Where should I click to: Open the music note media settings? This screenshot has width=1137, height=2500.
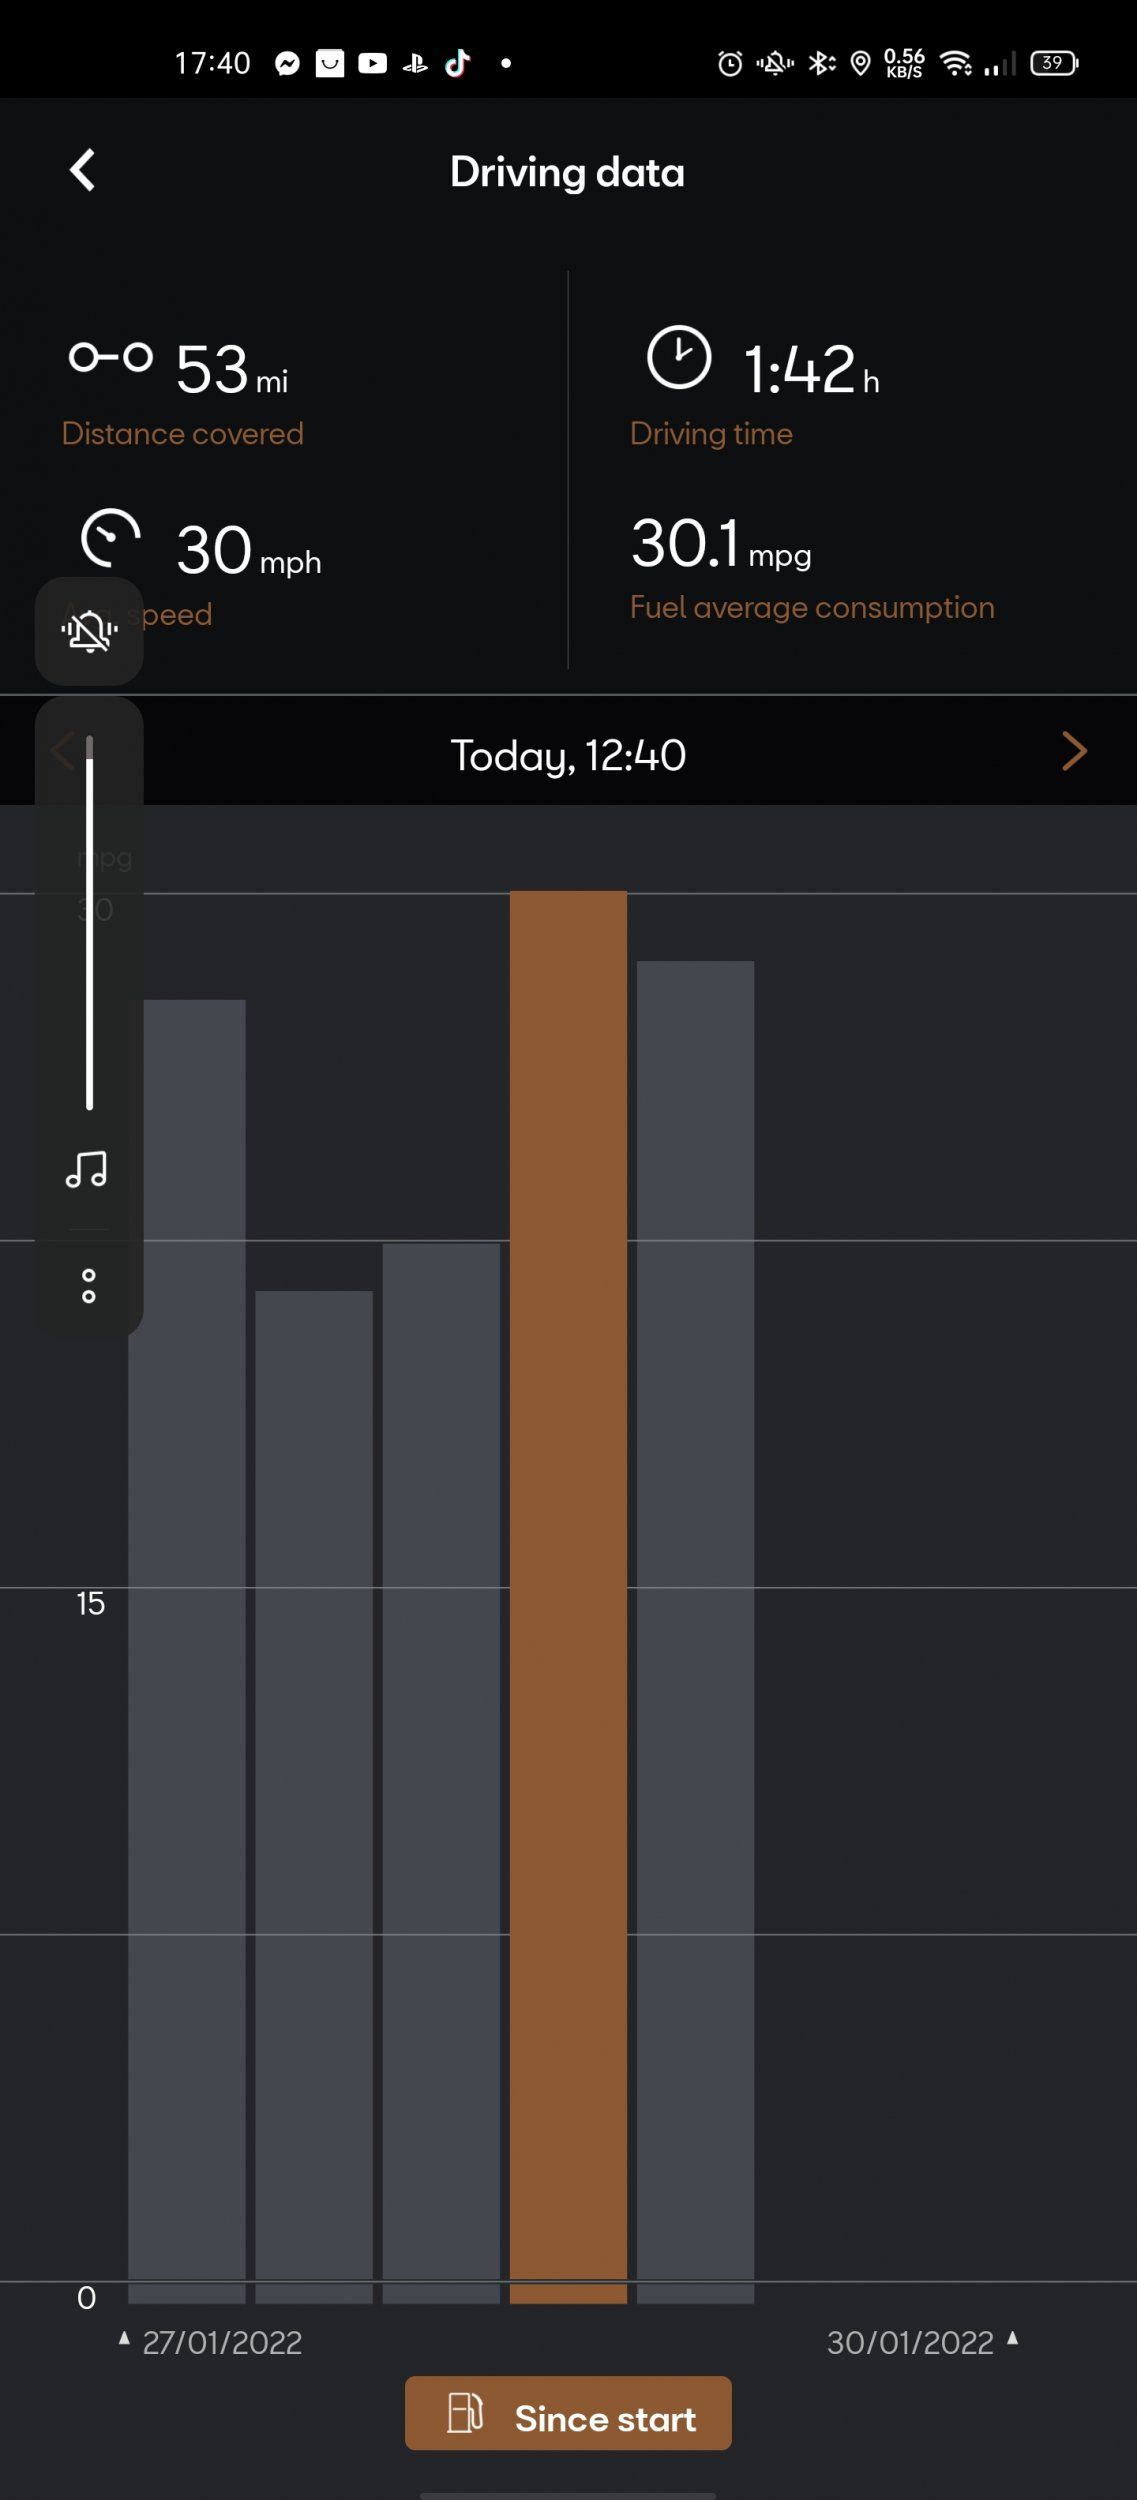tap(87, 1169)
